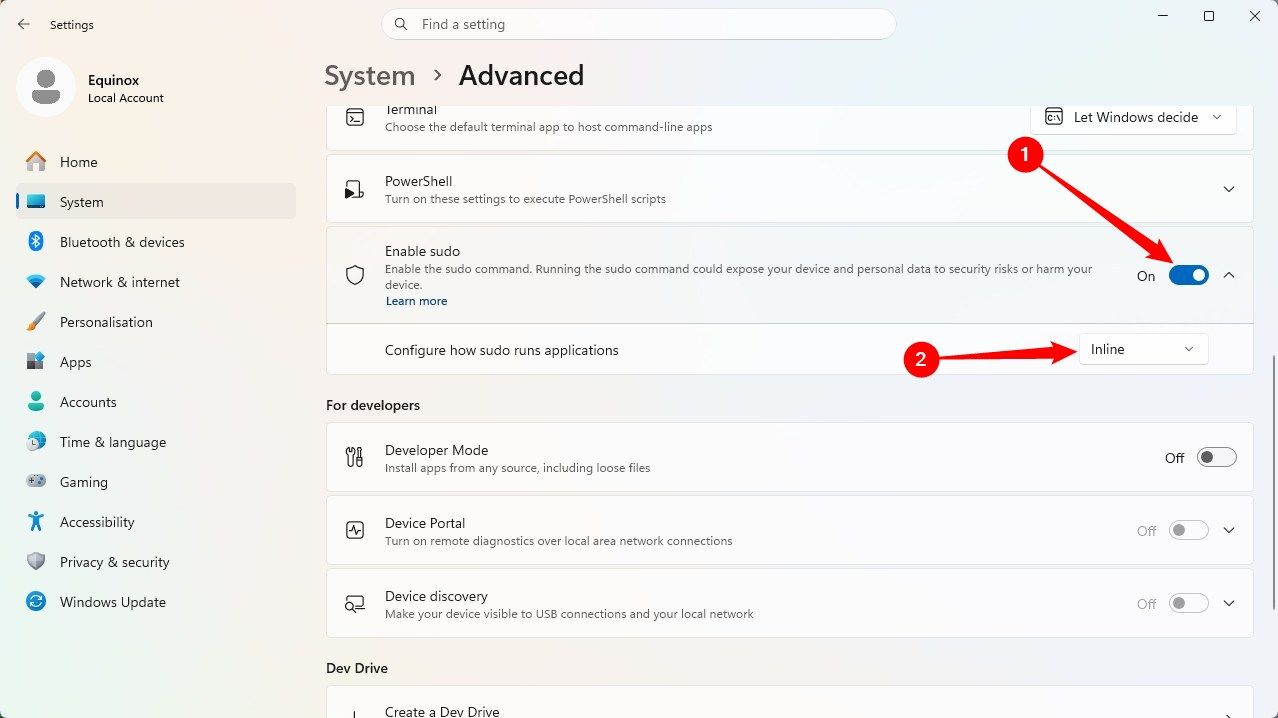
Task: Click Configure how sudo runs applications text
Action: 502,350
